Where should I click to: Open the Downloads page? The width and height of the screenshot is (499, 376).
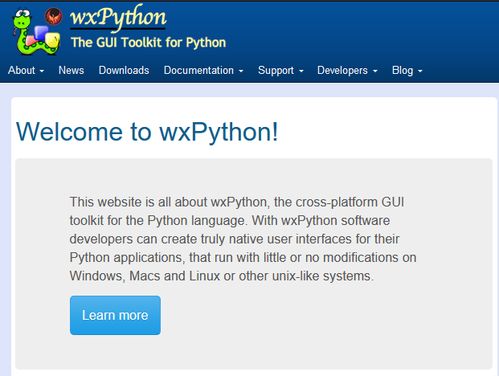[124, 70]
